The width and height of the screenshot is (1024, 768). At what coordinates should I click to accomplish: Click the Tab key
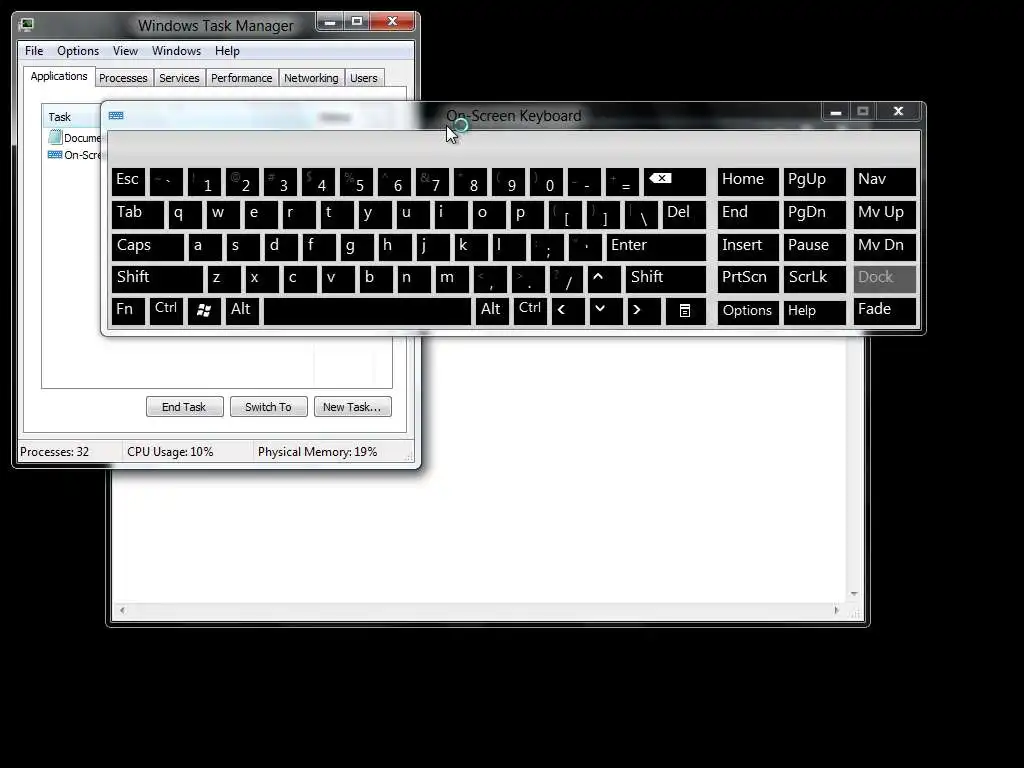tap(138, 214)
